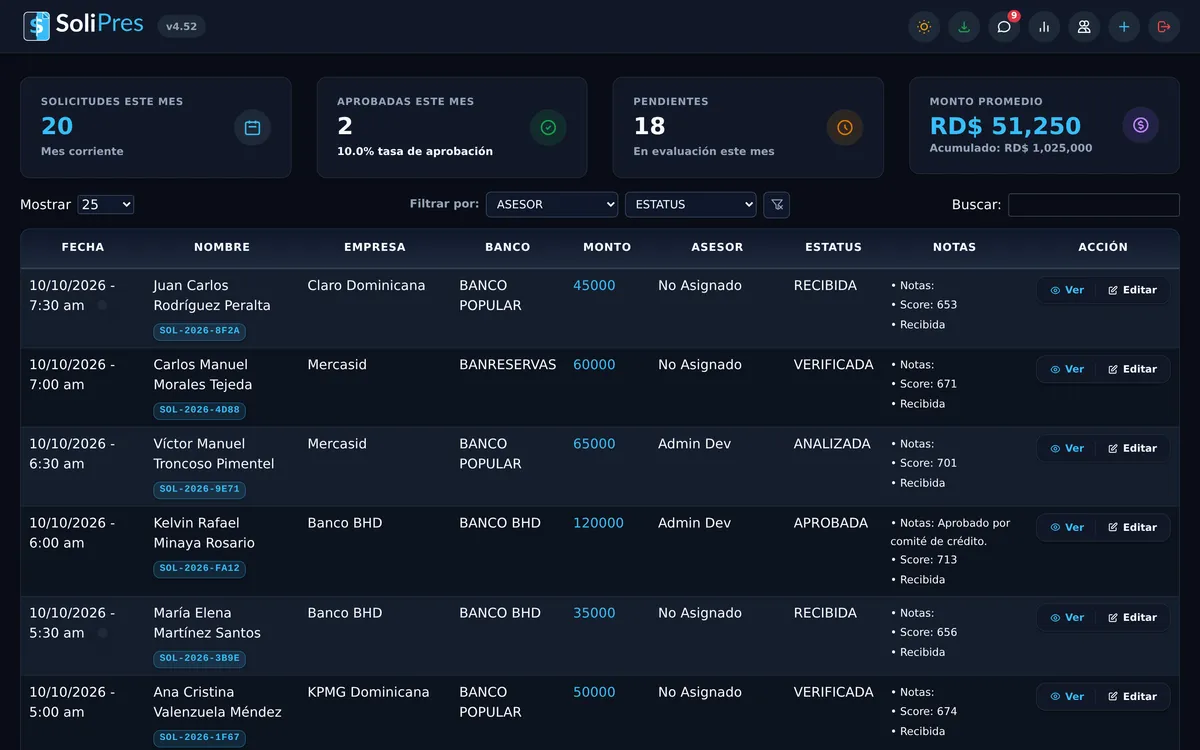Click the SoliPres logo

point(84,26)
